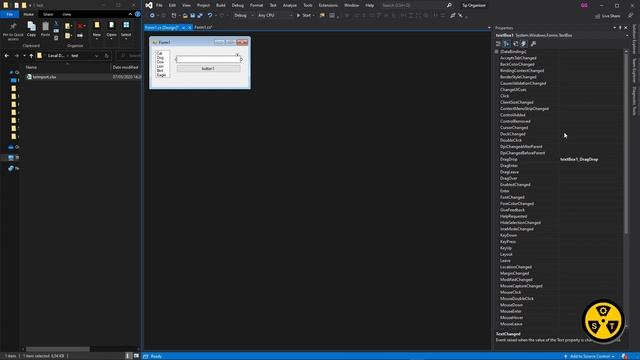The height and width of the screenshot is (360, 640).
Task: Open the blue File tab in Explorer
Action: tap(10, 14)
